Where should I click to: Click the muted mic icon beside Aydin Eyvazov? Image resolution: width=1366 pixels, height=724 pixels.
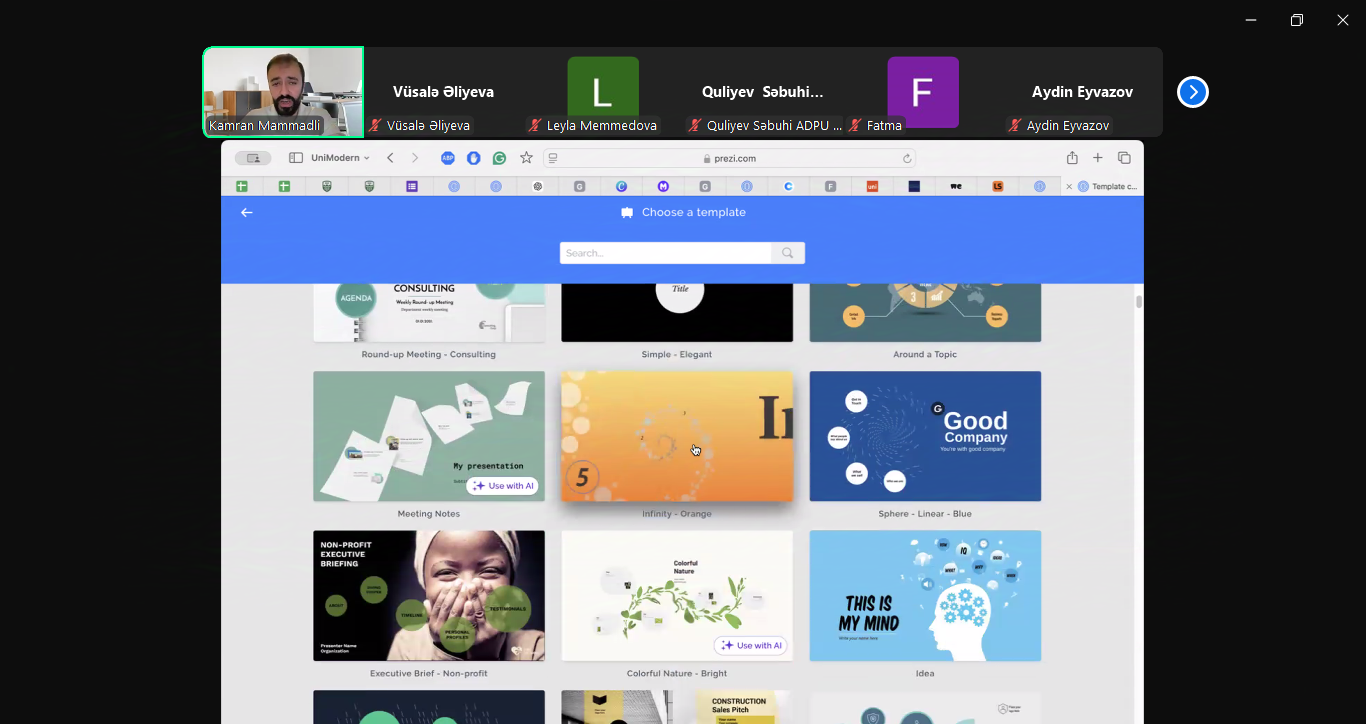[x=1016, y=126]
